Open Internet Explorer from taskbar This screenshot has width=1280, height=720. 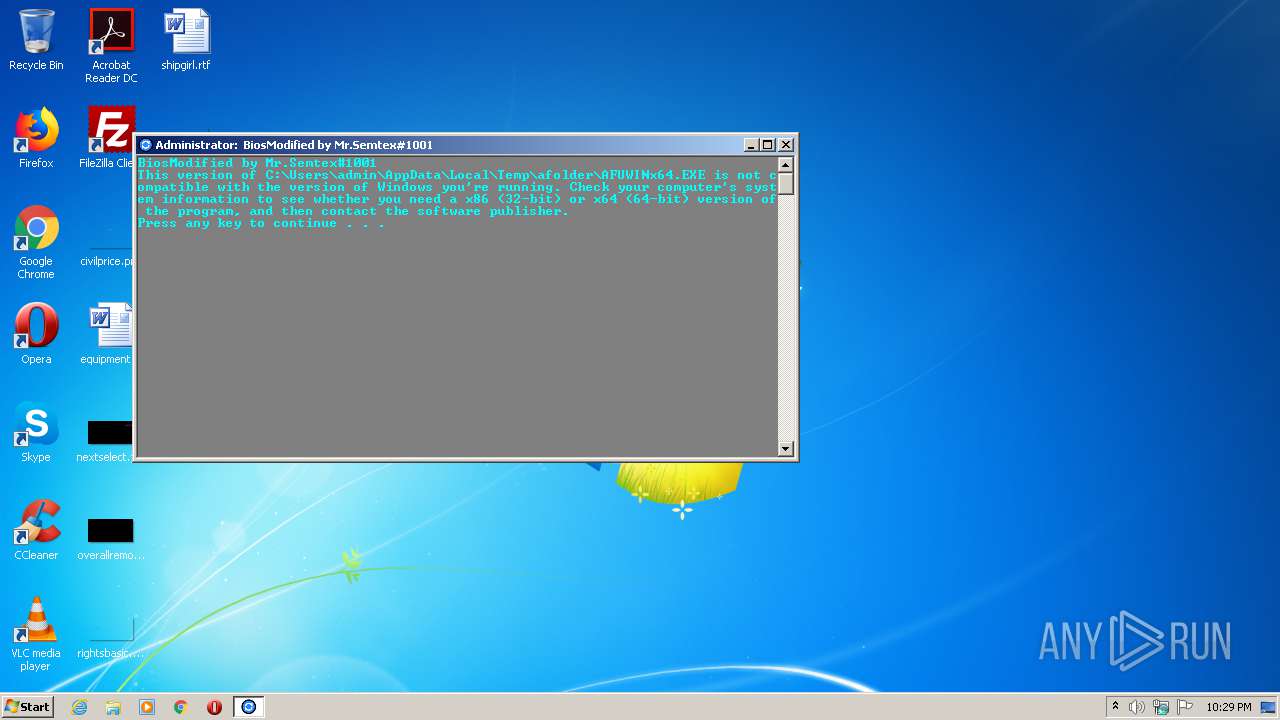[x=79, y=707]
